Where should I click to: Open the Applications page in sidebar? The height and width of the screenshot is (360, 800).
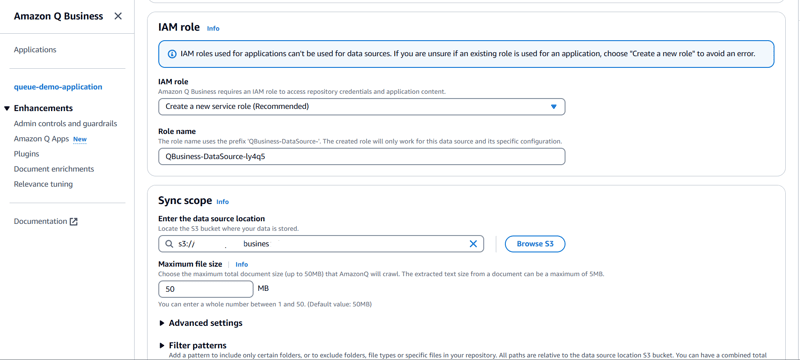(x=35, y=49)
